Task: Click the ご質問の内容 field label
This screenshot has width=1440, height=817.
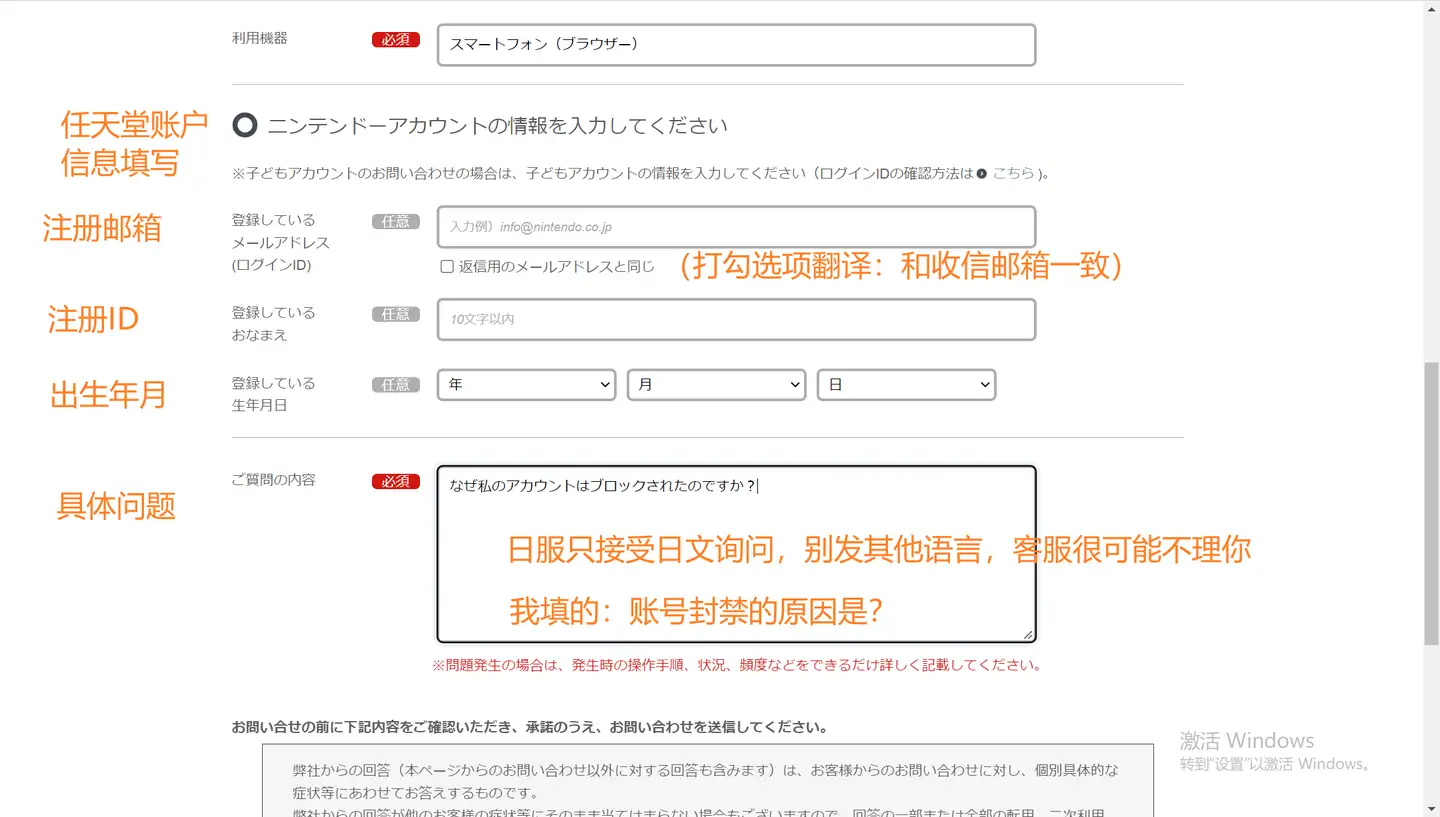Action: coord(273,480)
